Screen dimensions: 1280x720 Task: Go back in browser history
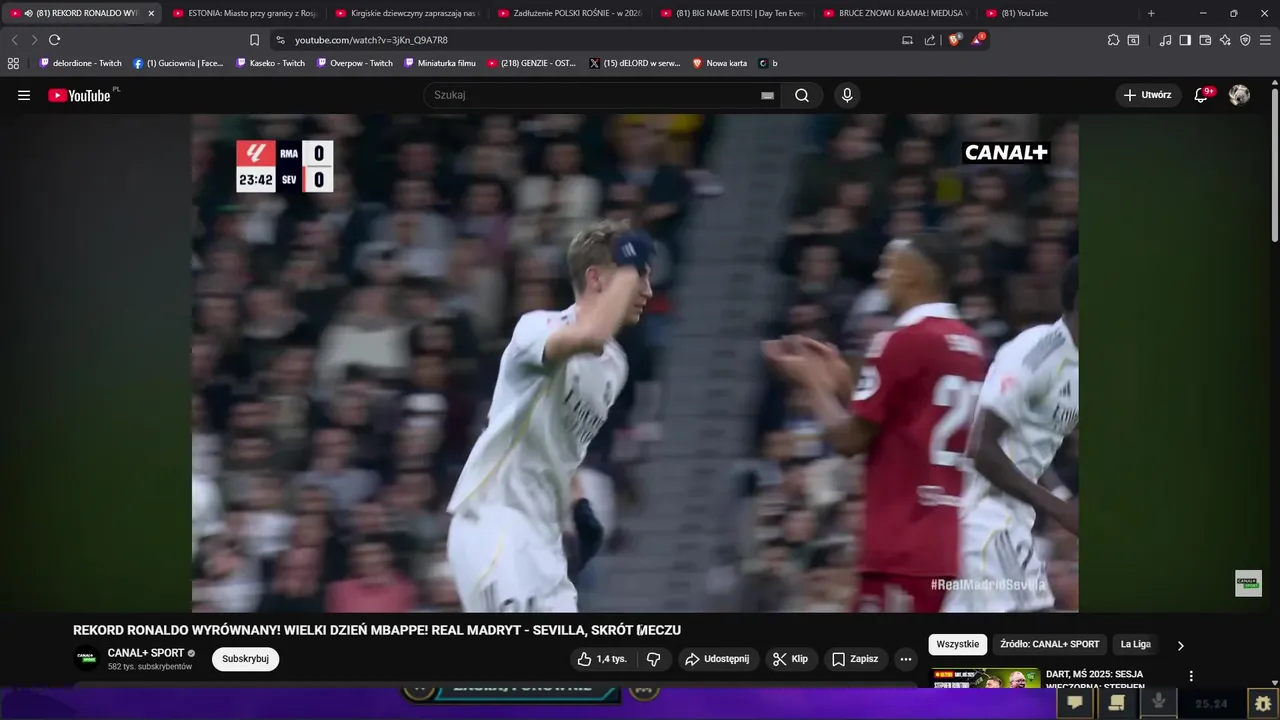(14, 40)
